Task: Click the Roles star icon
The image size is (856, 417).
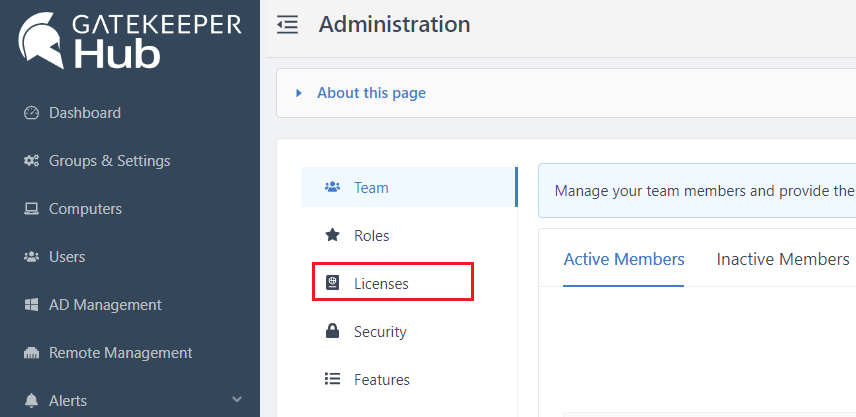Action: (x=333, y=236)
